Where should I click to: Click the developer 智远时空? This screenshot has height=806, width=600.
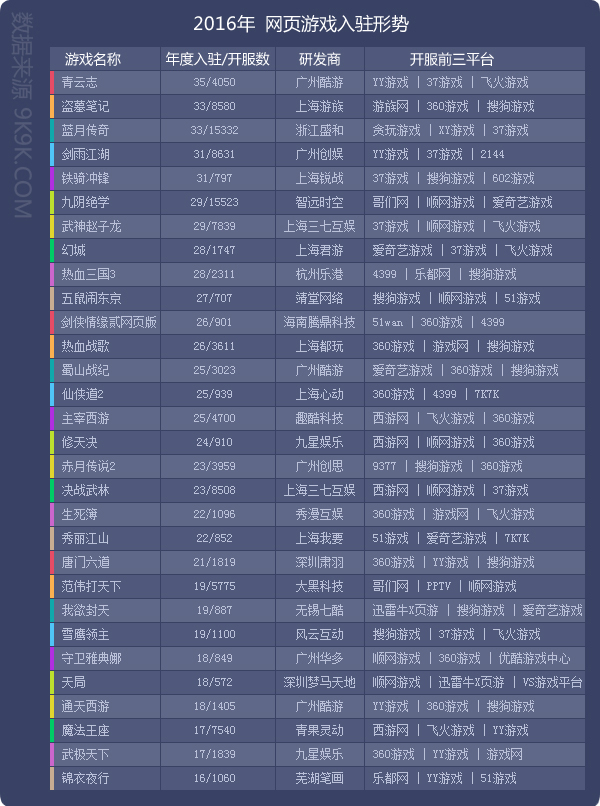click(x=319, y=202)
